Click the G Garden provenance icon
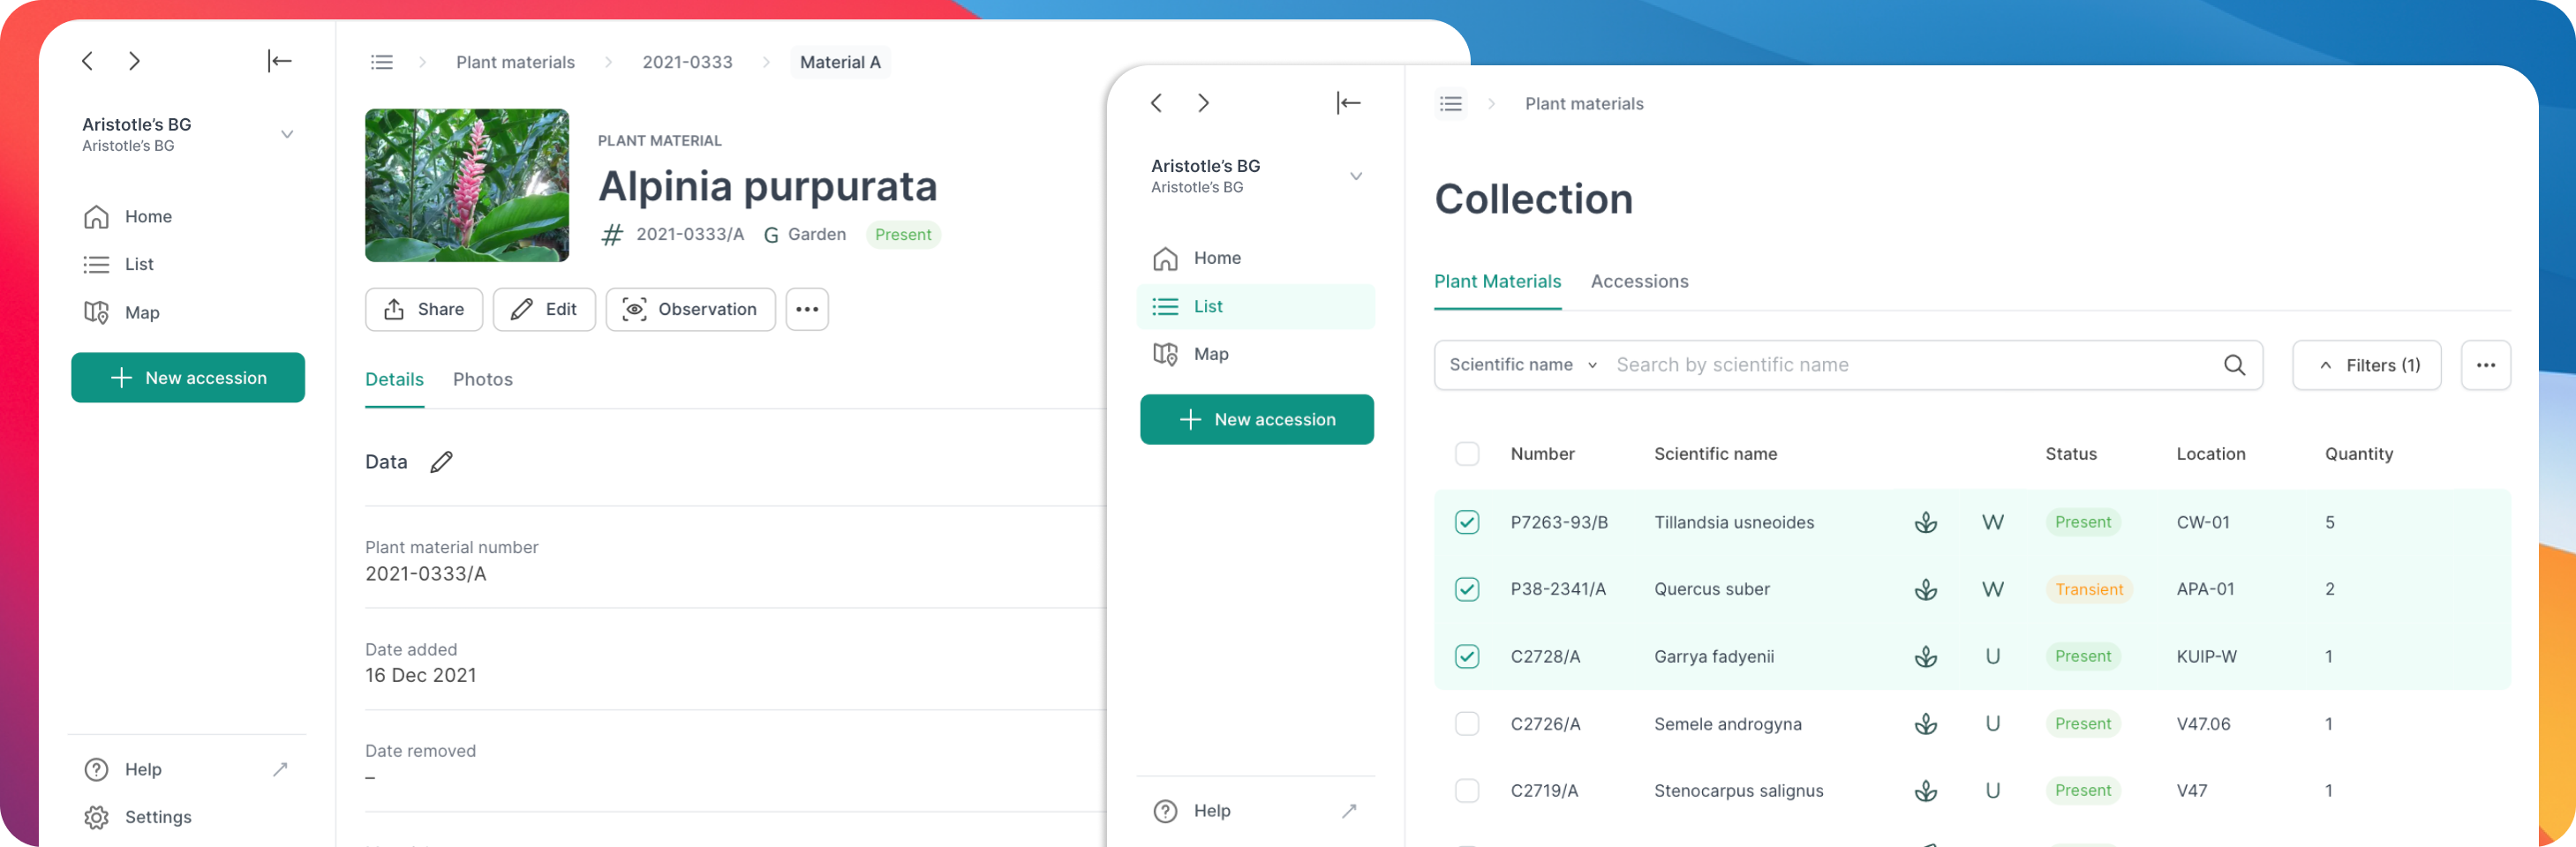Image resolution: width=2576 pixels, height=847 pixels. (771, 235)
